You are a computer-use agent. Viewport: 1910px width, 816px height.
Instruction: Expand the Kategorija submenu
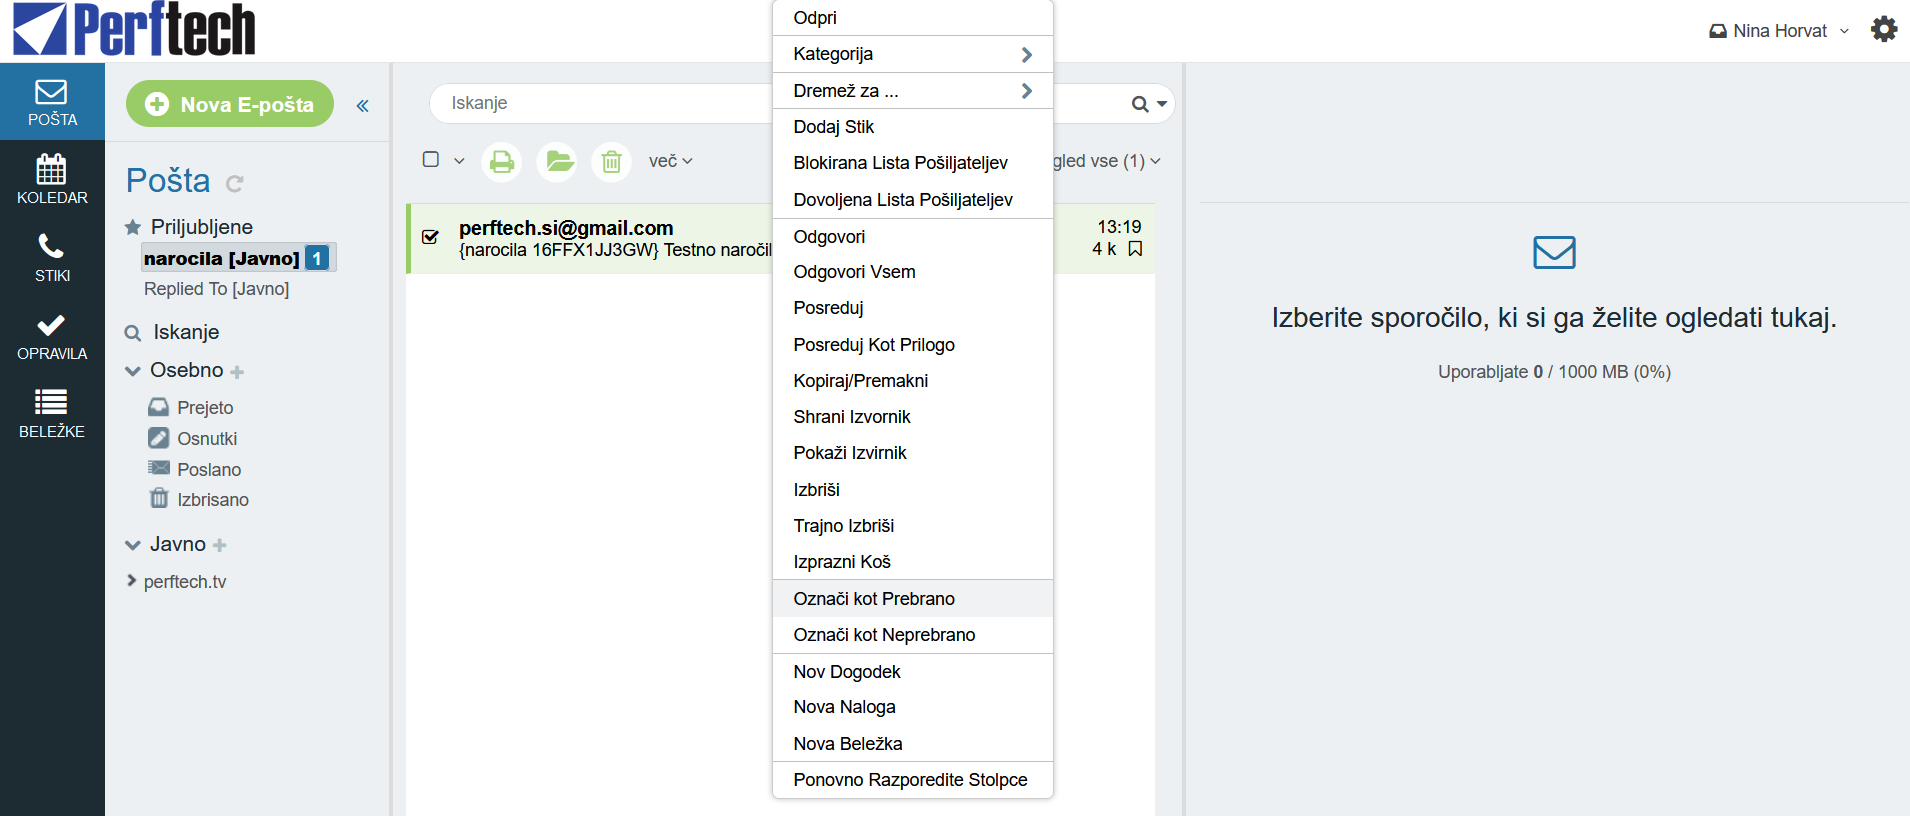click(913, 54)
